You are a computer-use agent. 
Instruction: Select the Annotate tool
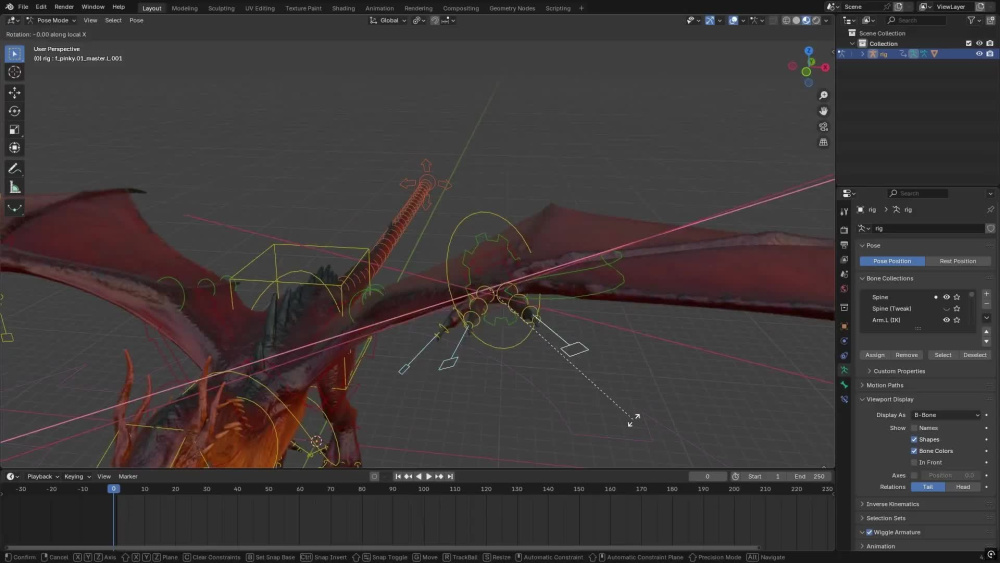[14, 169]
